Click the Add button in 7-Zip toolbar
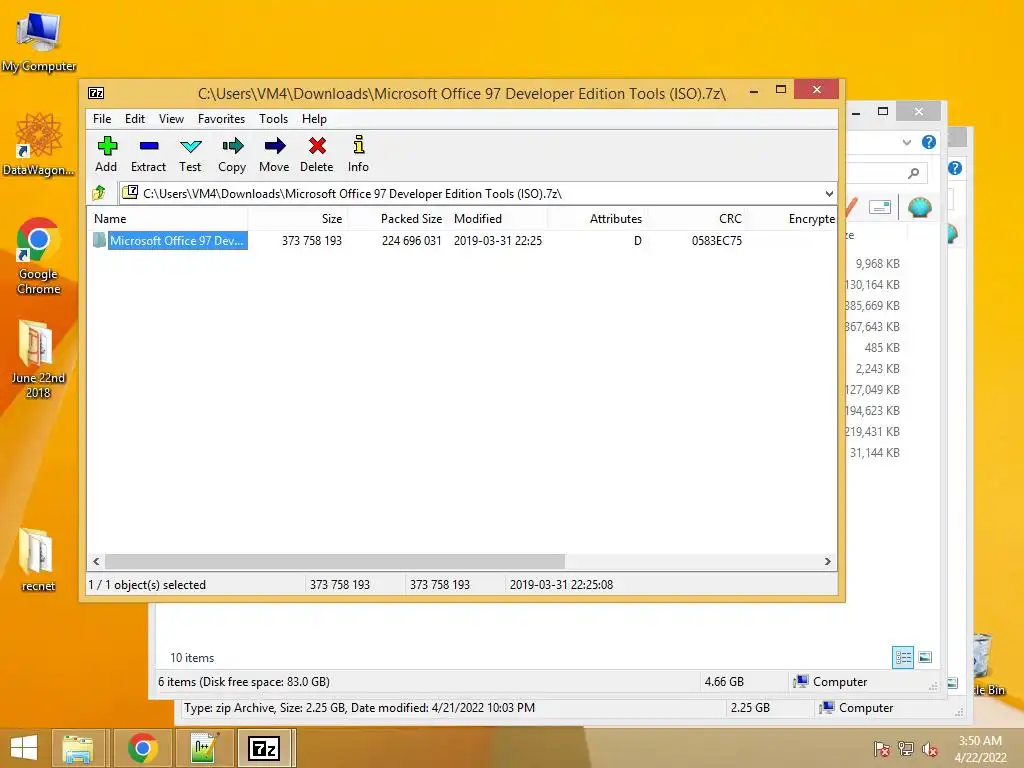The image size is (1024, 768). pos(106,154)
